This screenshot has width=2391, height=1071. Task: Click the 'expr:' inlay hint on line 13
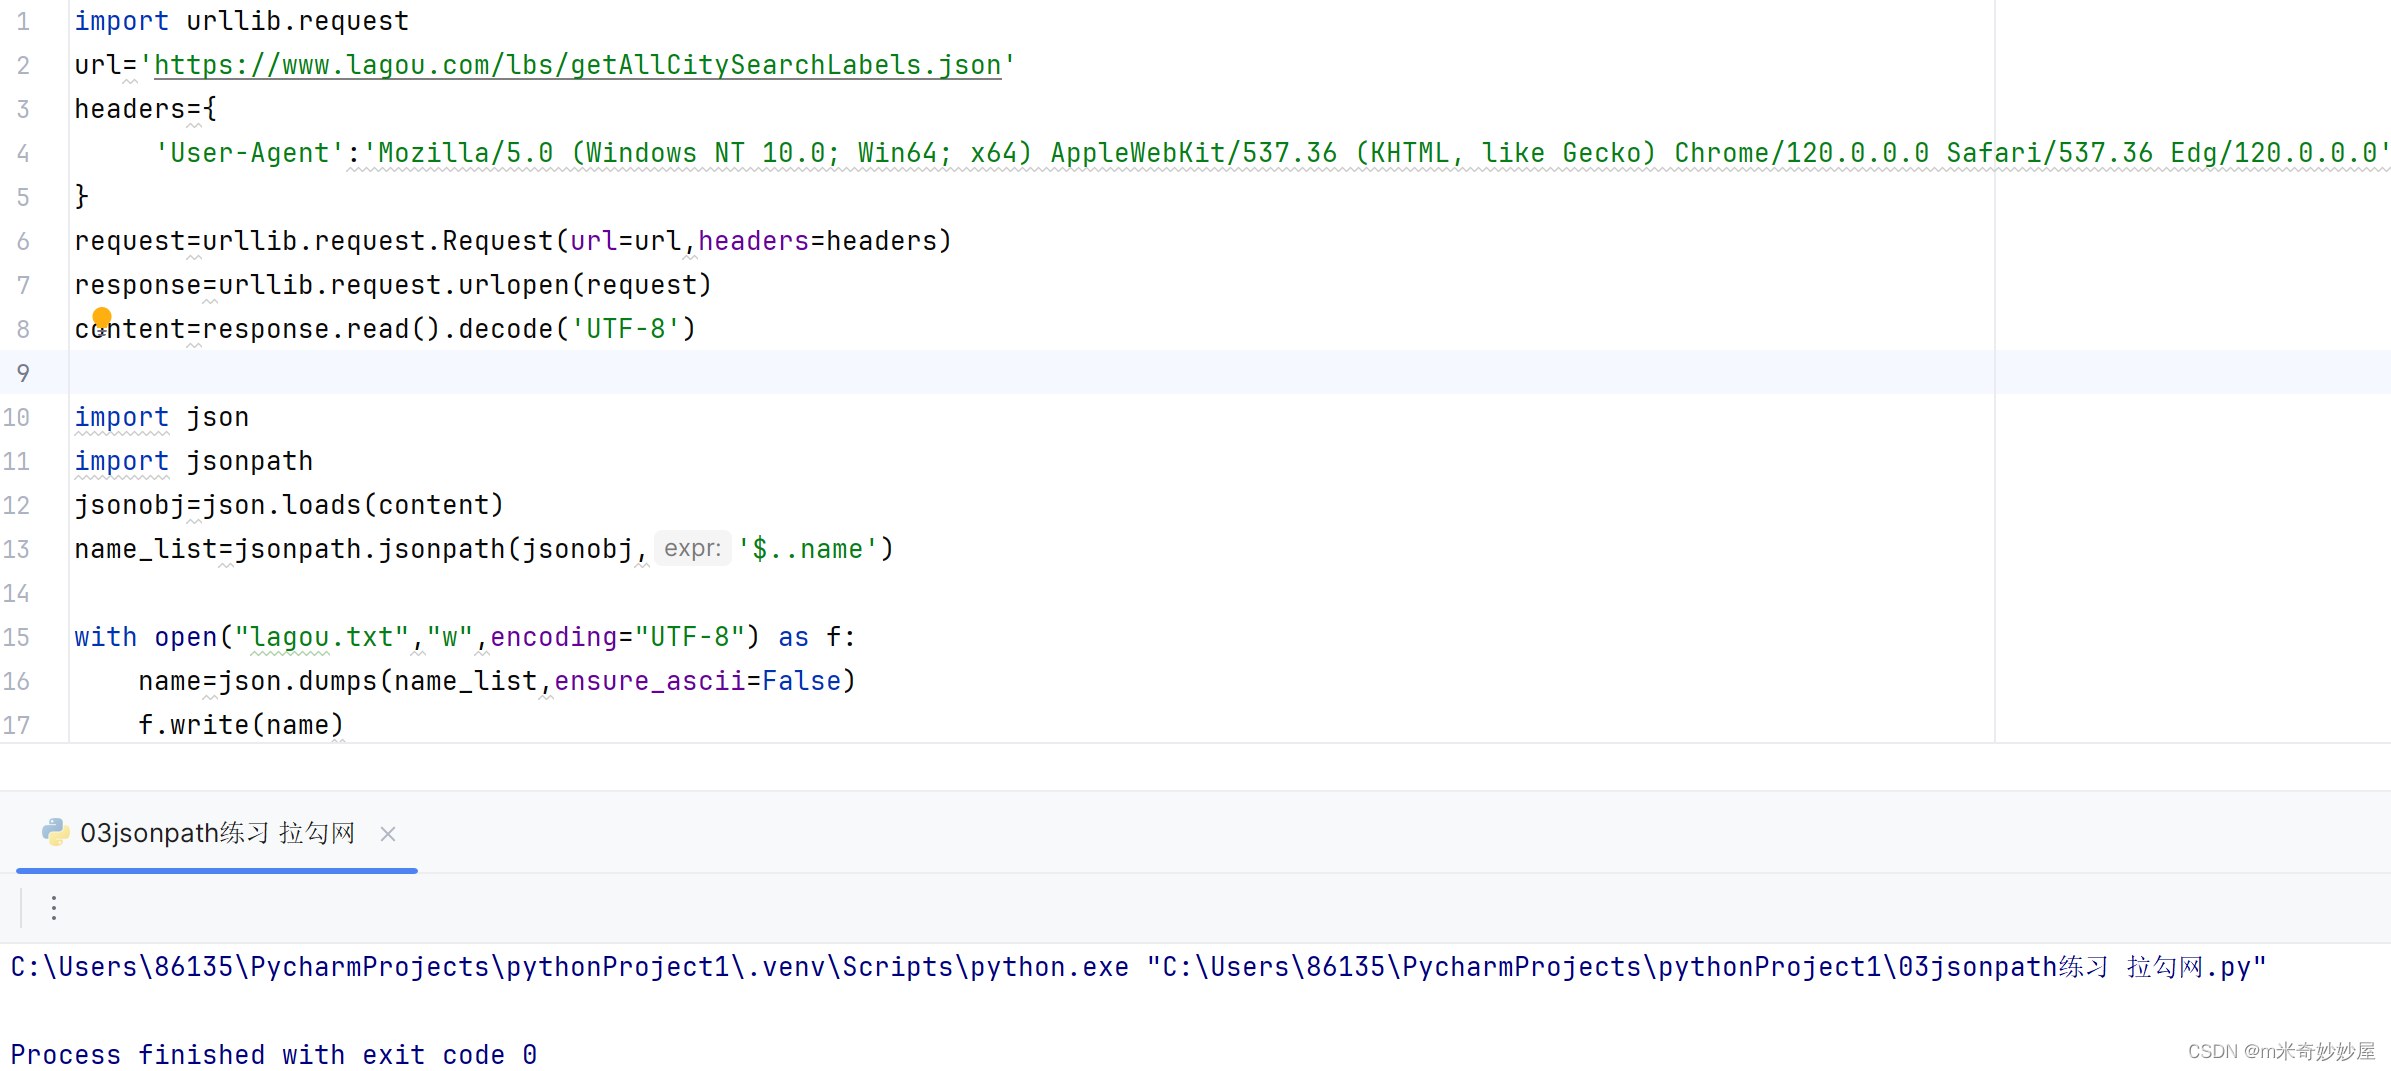693,548
